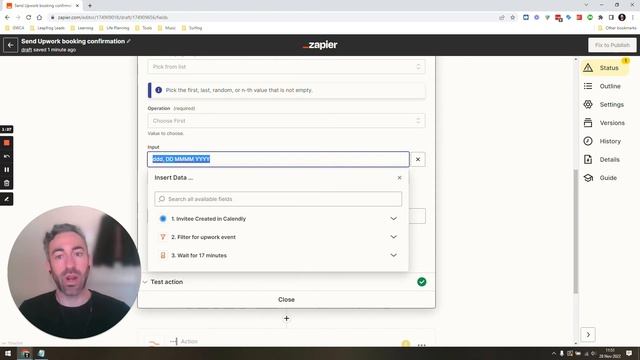Screen dimensions: 640x360
Task: Click the green Test action checkmark
Action: point(422,282)
